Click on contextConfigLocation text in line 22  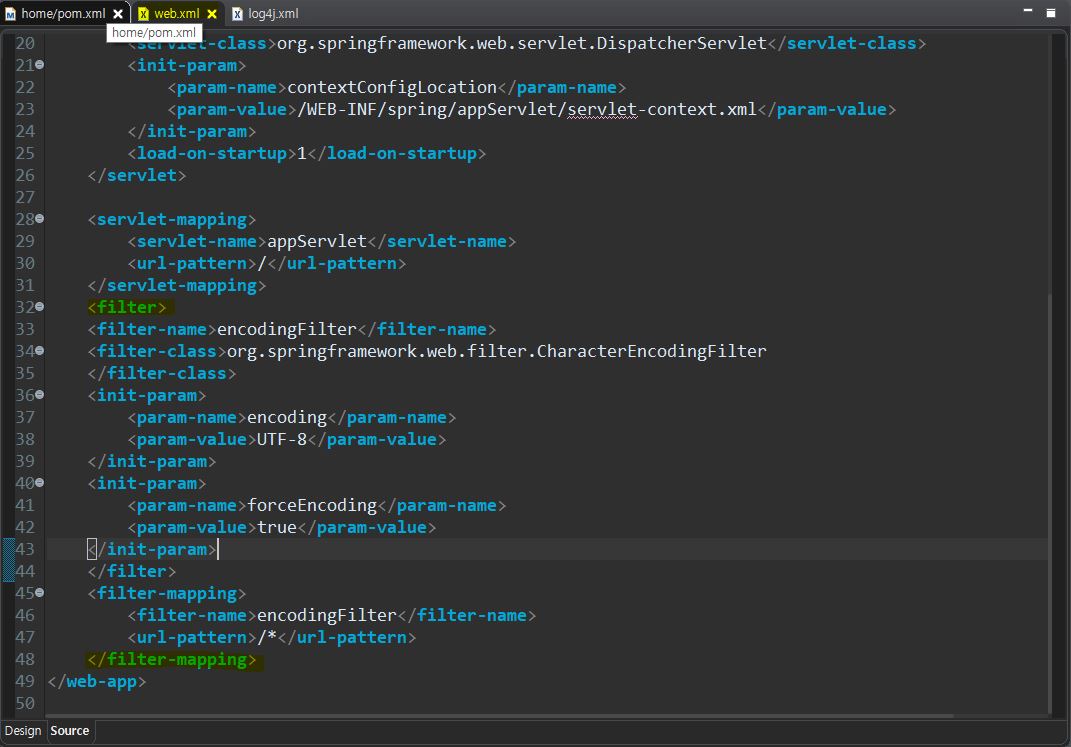[x=392, y=87]
